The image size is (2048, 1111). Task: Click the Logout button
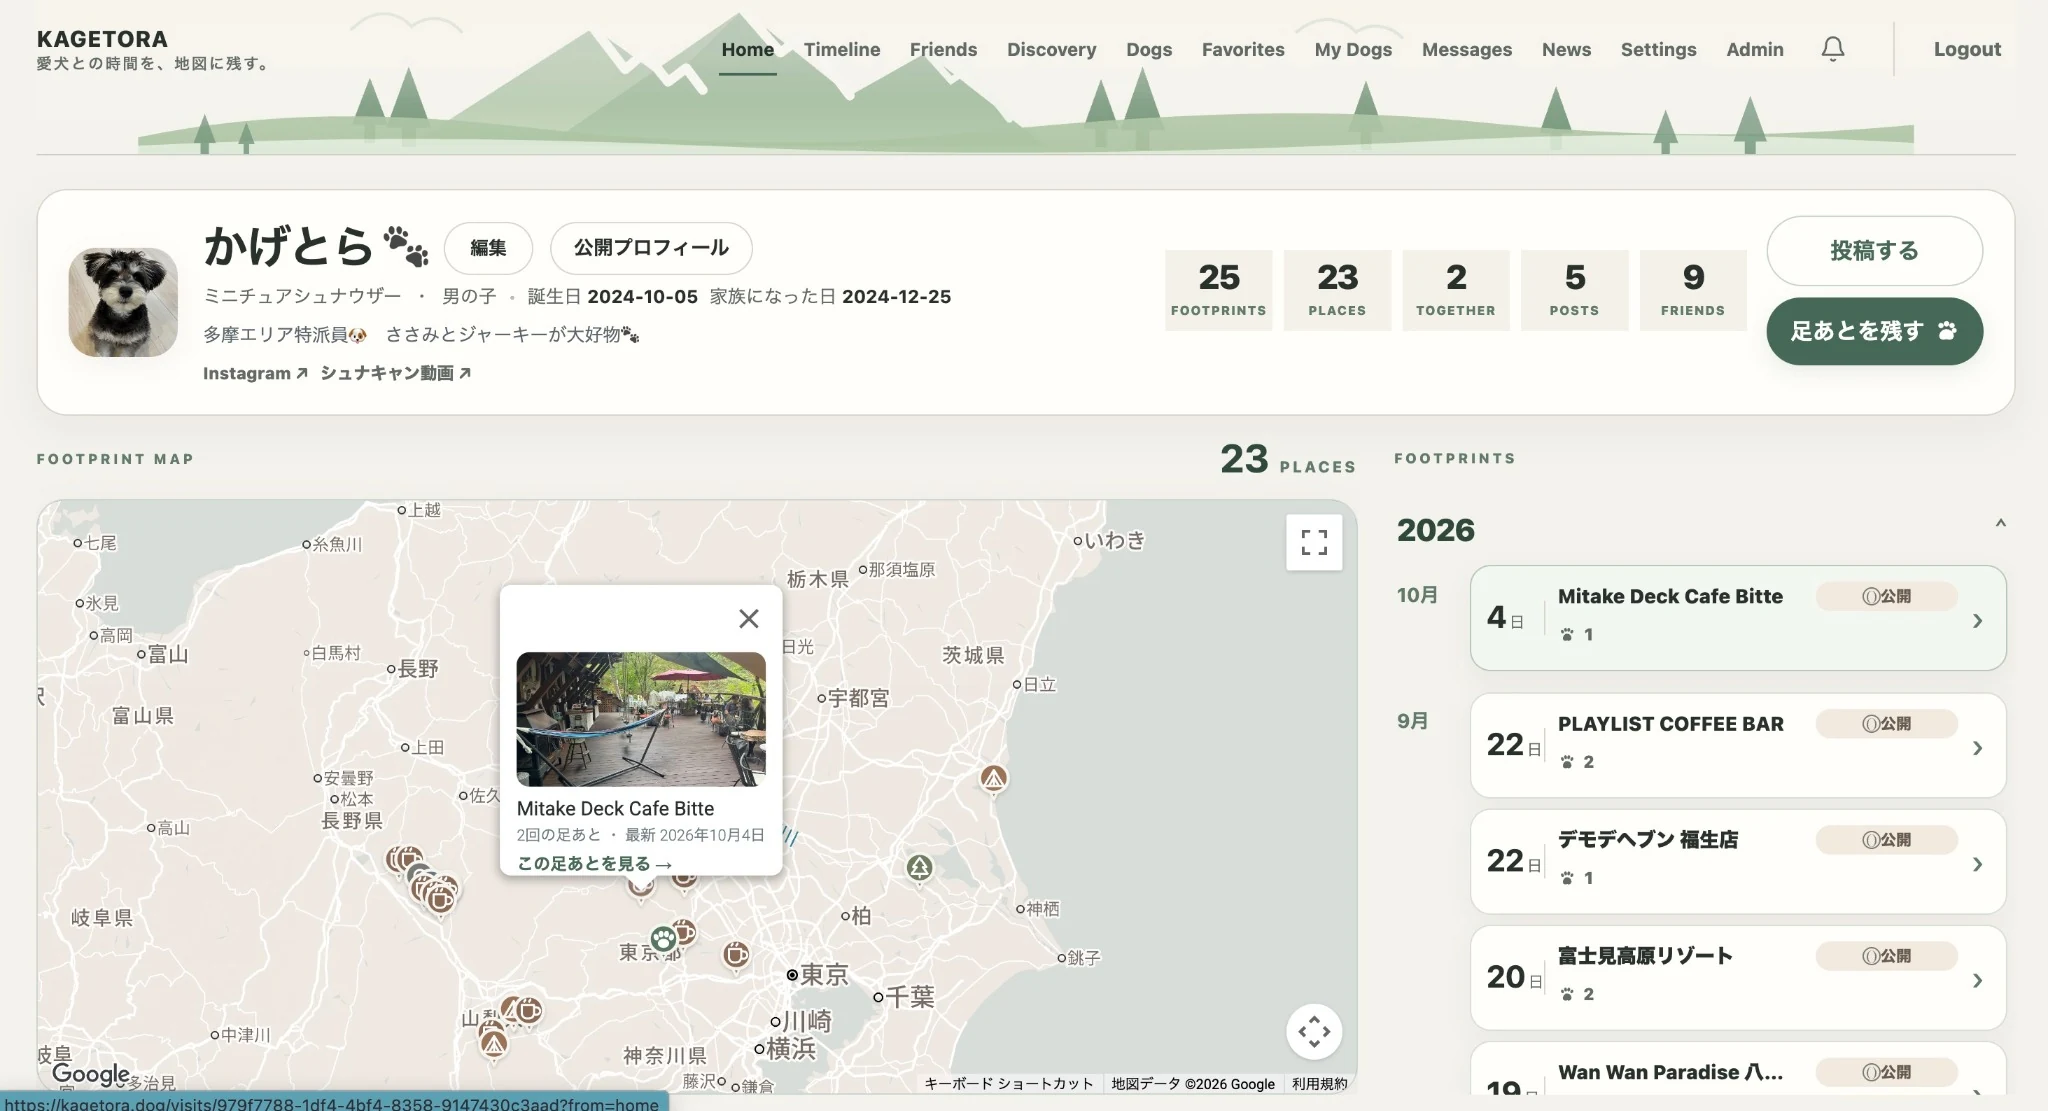[1967, 49]
